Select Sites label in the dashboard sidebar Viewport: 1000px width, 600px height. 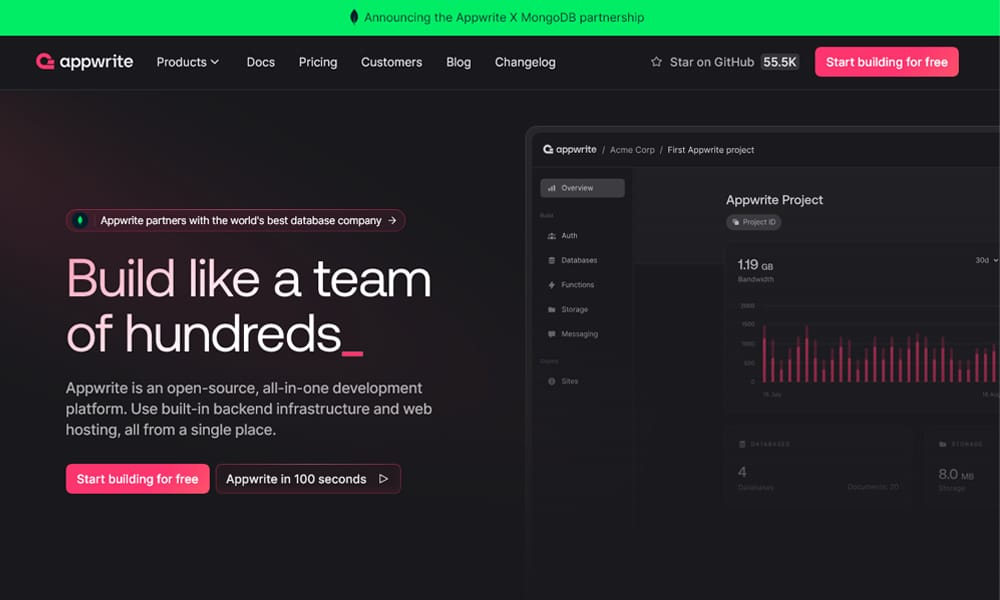[x=570, y=381]
